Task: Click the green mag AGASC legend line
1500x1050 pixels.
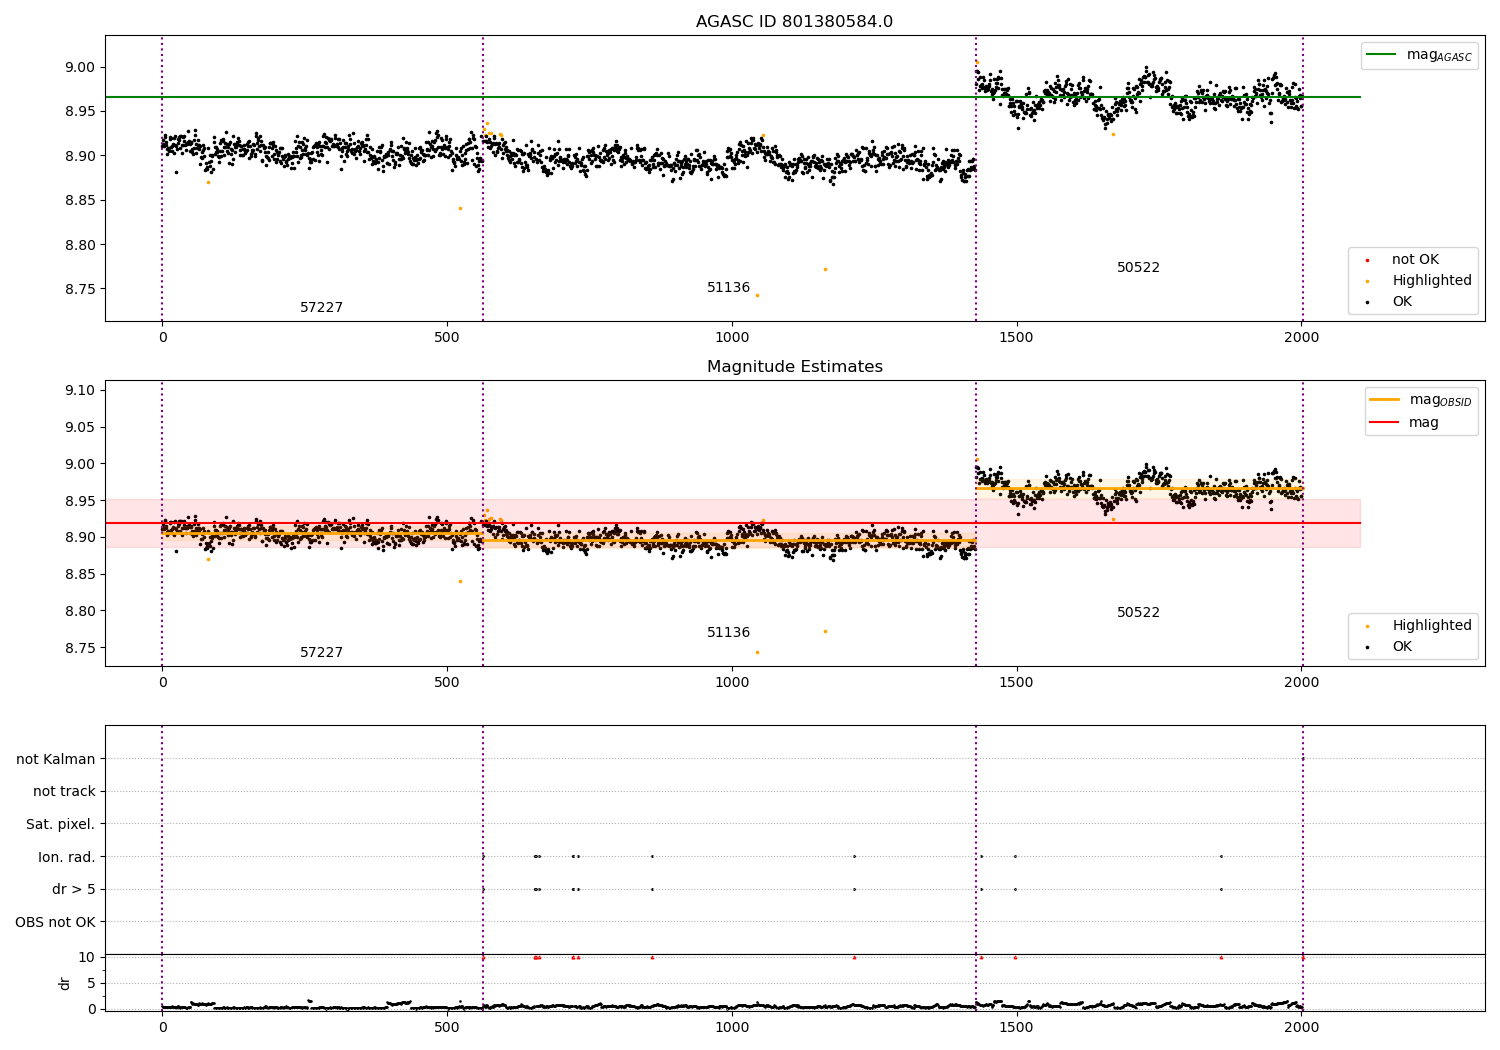Action: point(1382,55)
